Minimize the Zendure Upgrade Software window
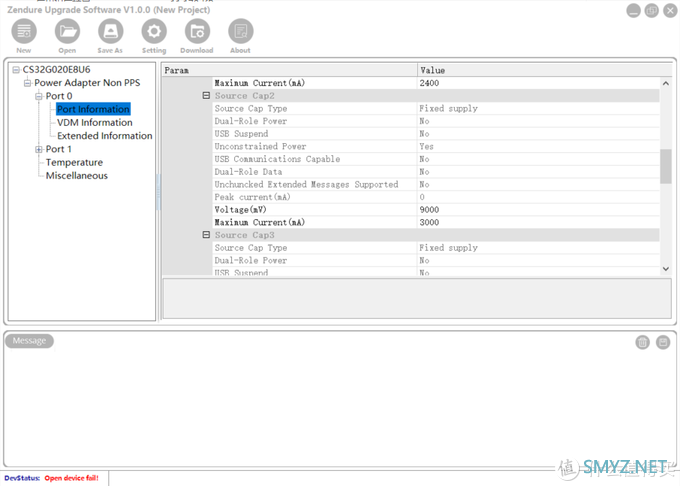Viewport: 680px width, 486px height. (633, 10)
